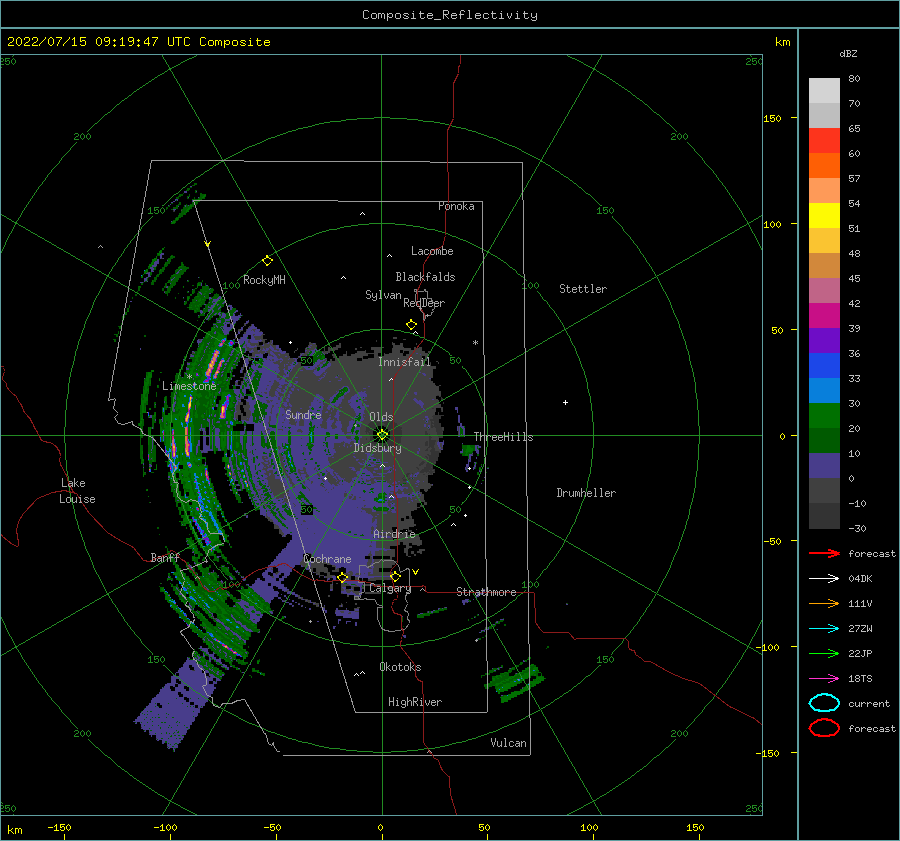Select the red 65-60 dBZ swatch

[x=824, y=141]
